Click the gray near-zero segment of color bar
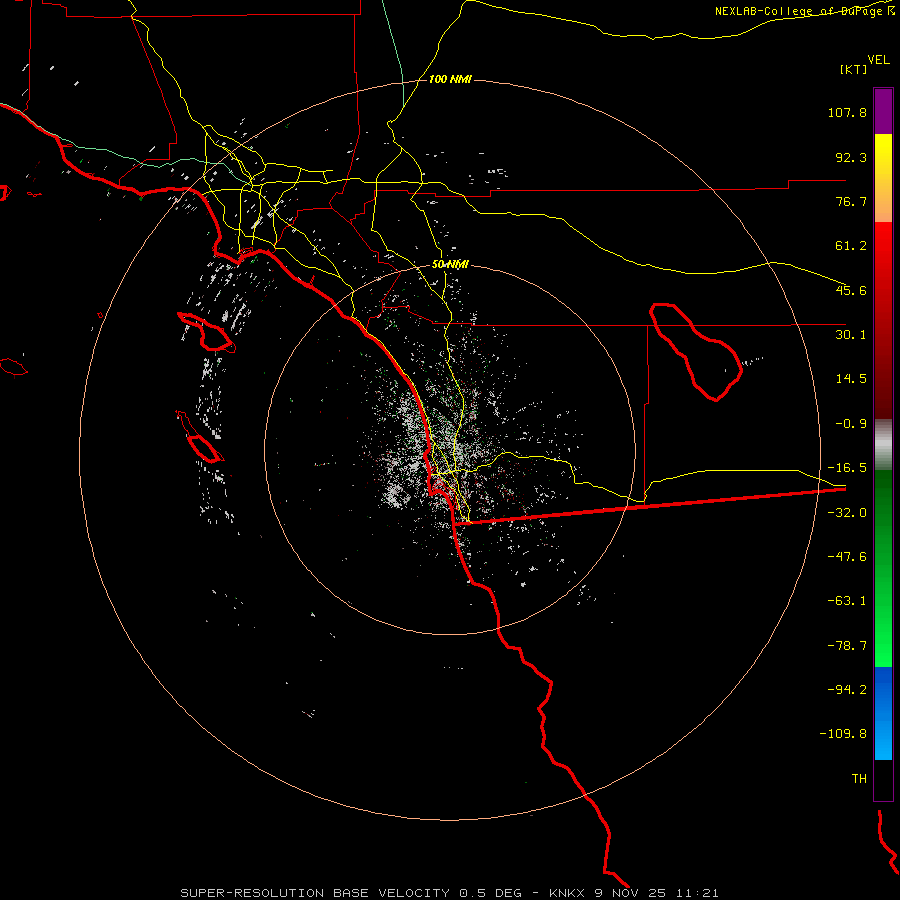This screenshot has width=900, height=900. [883, 445]
